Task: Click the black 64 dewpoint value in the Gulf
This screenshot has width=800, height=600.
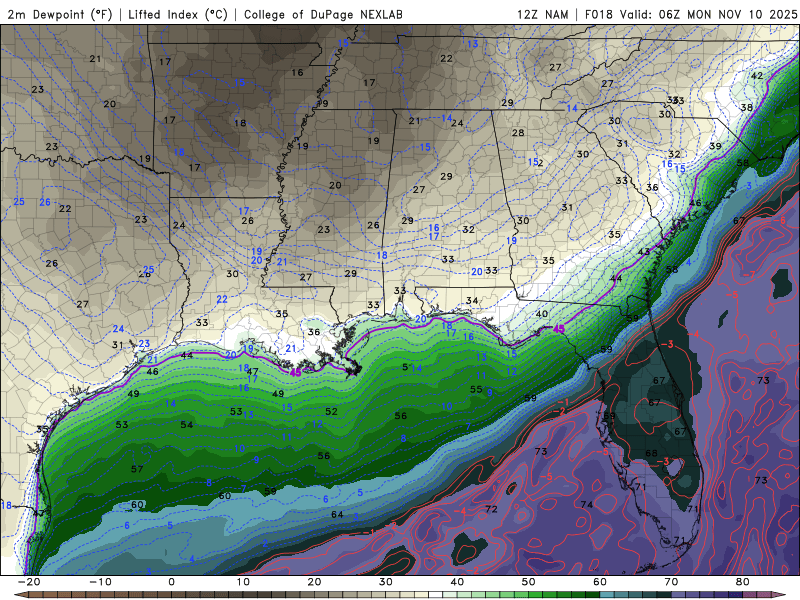Action: click(x=337, y=514)
